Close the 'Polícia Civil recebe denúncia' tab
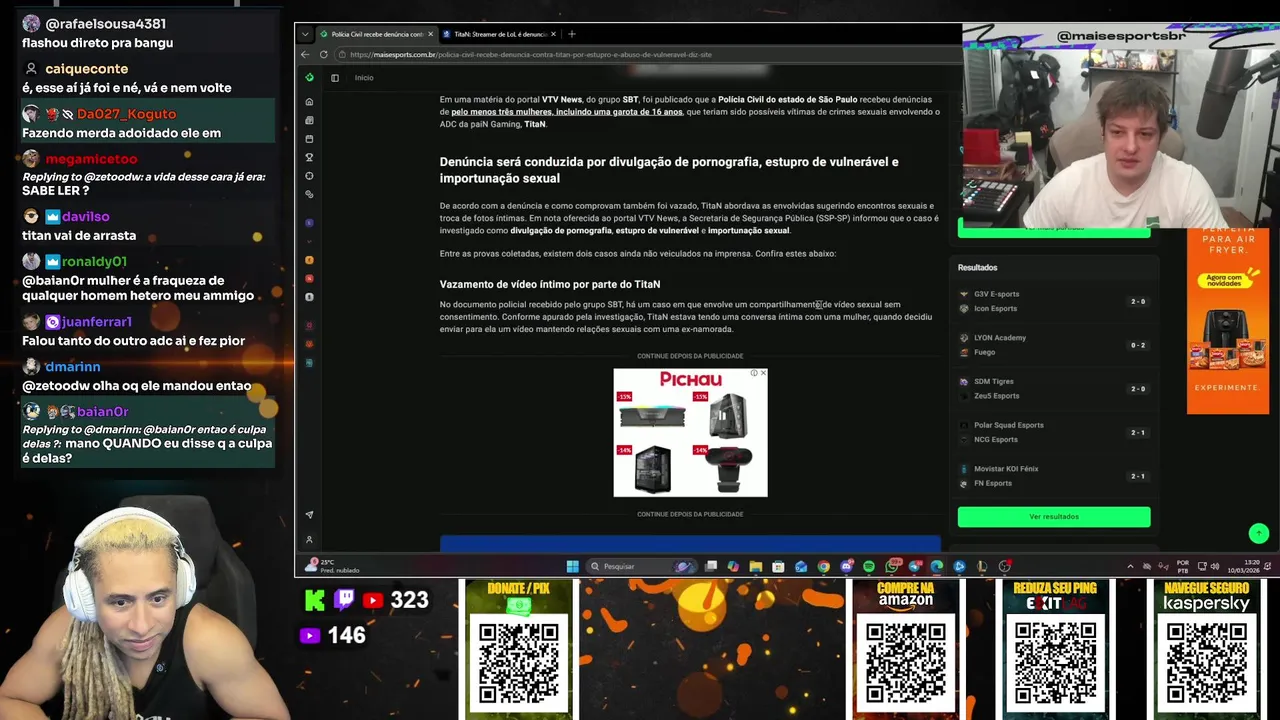The width and height of the screenshot is (1280, 720). pyautogui.click(x=431, y=34)
